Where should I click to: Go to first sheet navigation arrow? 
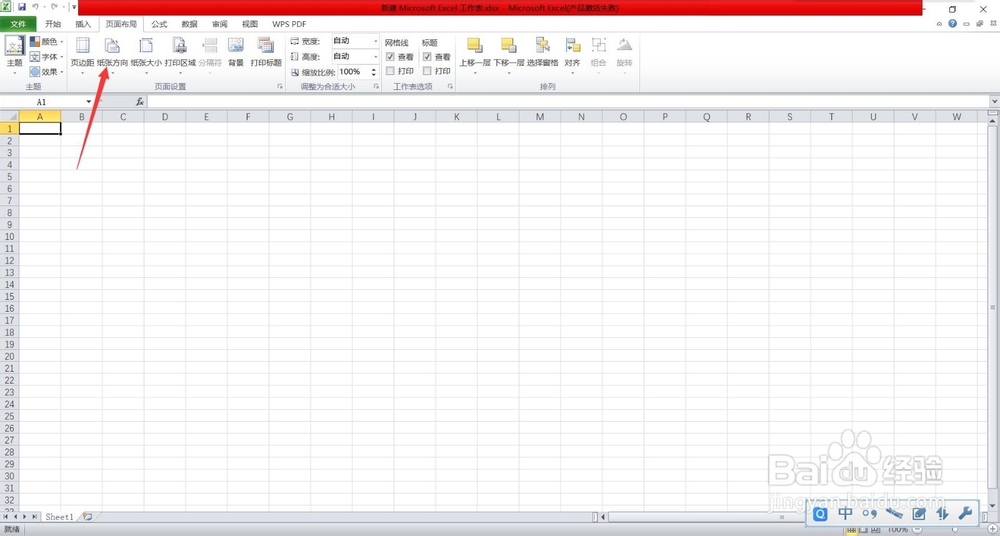click(x=6, y=516)
